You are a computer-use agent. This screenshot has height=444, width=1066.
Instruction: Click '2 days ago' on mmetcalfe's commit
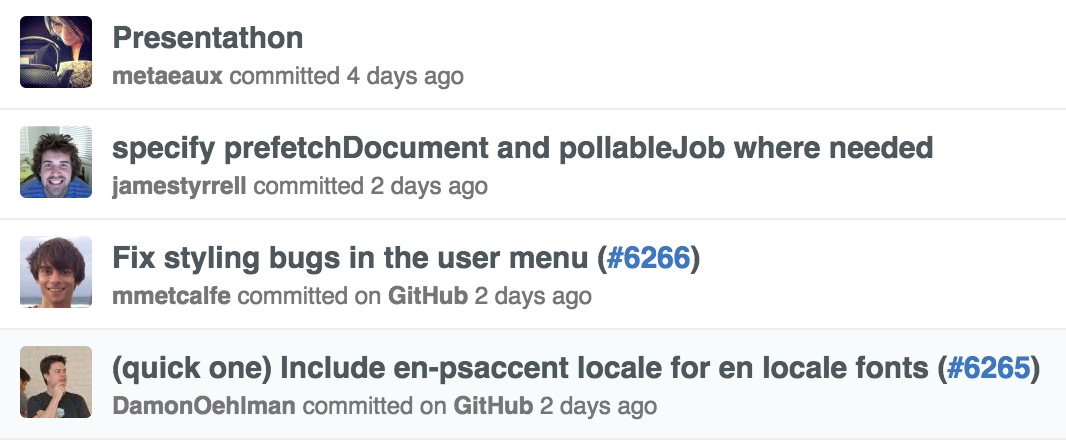pos(532,296)
